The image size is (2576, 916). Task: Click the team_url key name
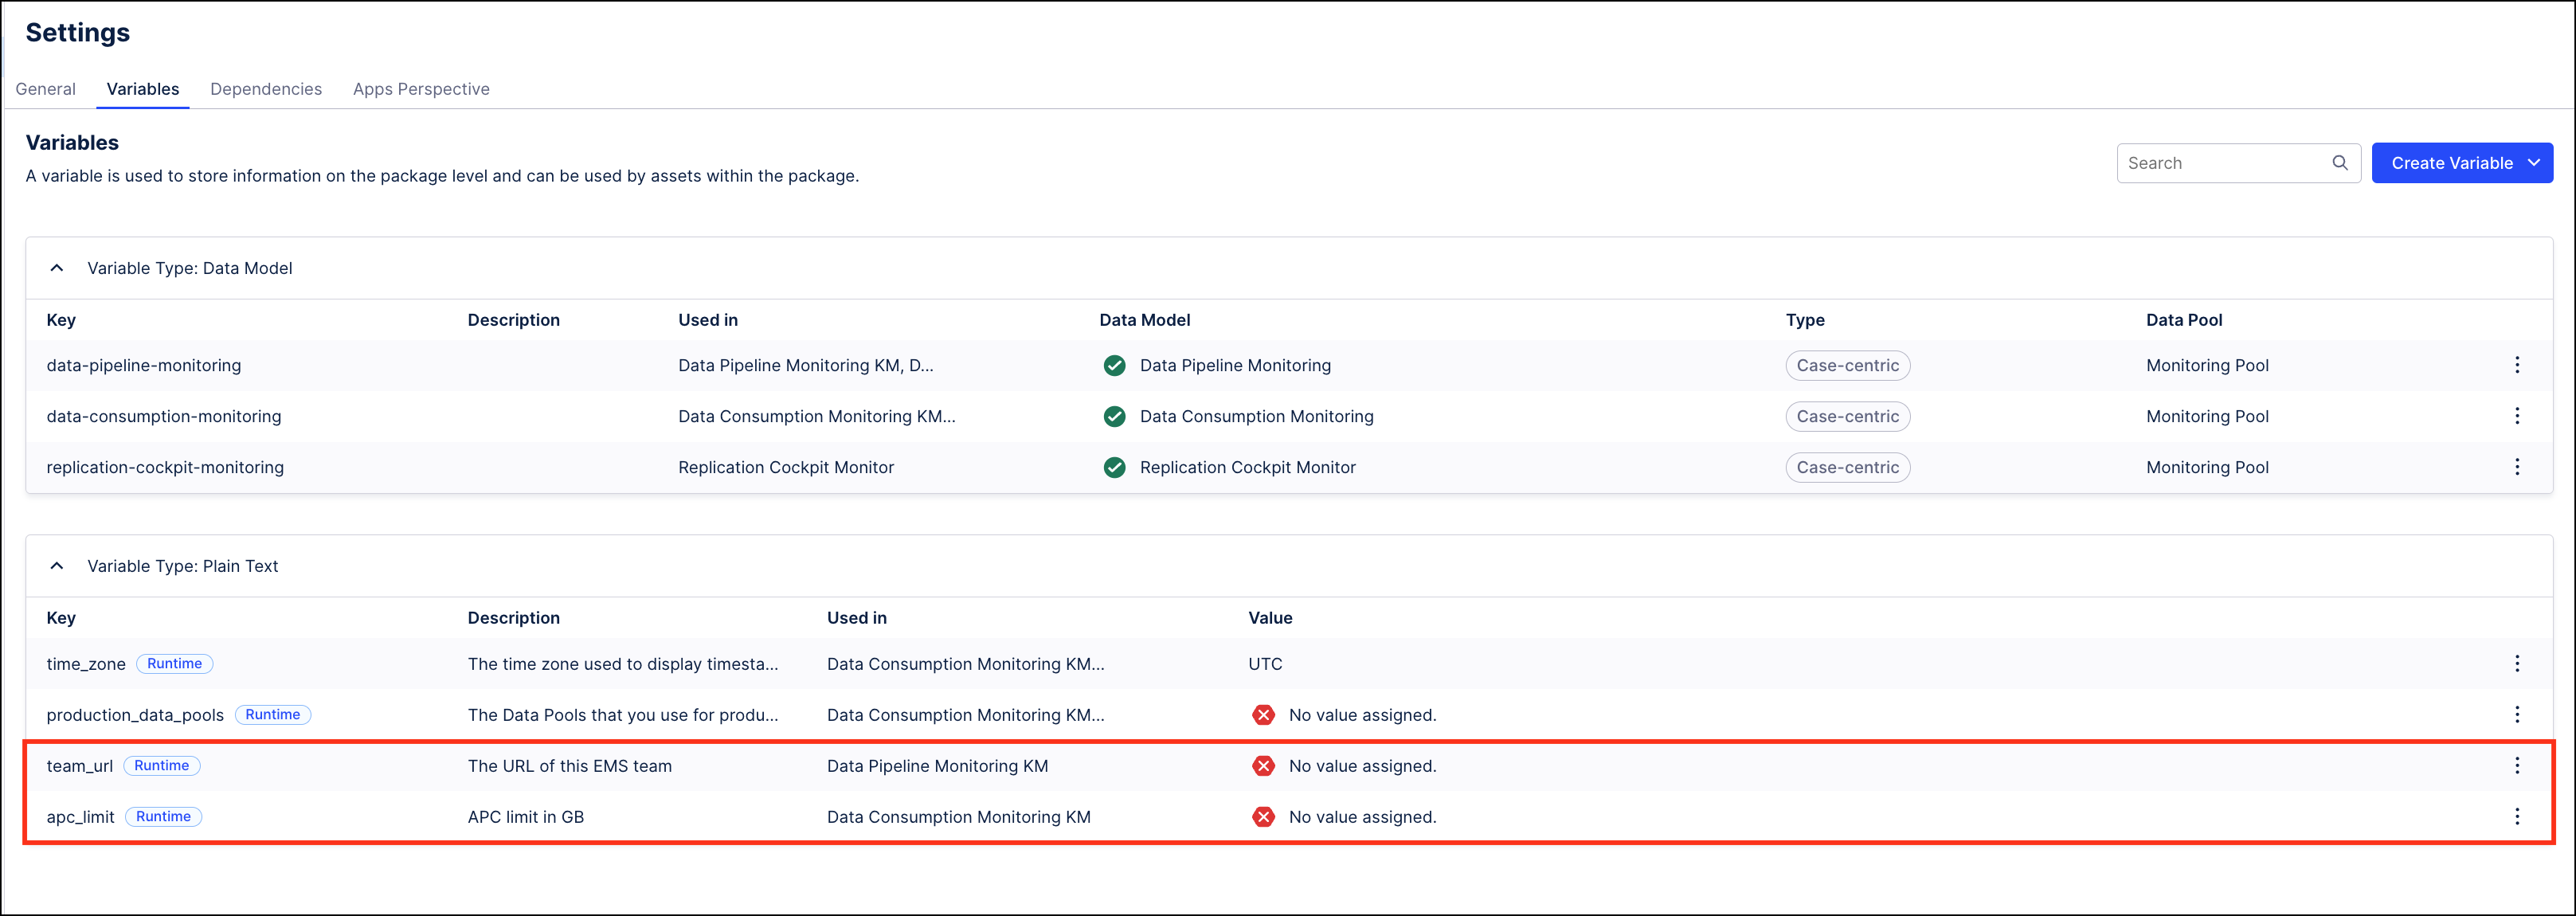[80, 766]
